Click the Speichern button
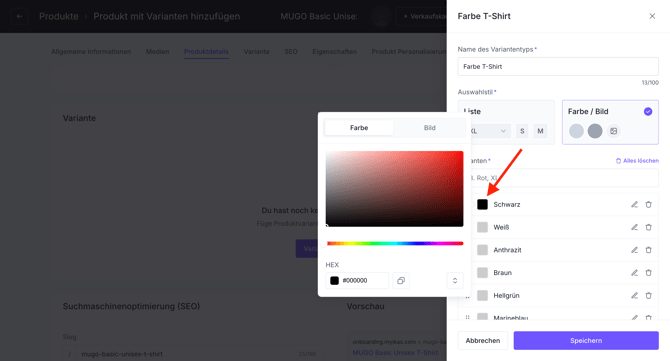 coord(586,340)
